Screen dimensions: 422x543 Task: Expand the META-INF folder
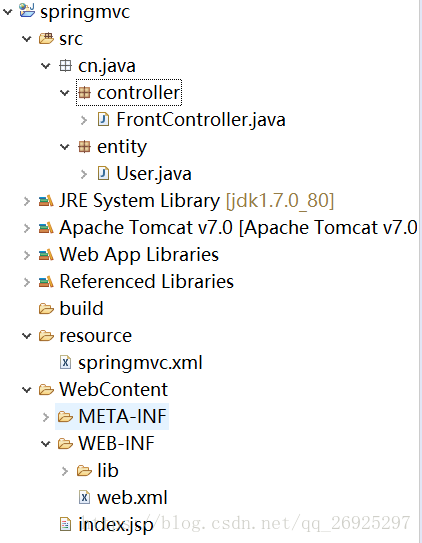(46, 417)
